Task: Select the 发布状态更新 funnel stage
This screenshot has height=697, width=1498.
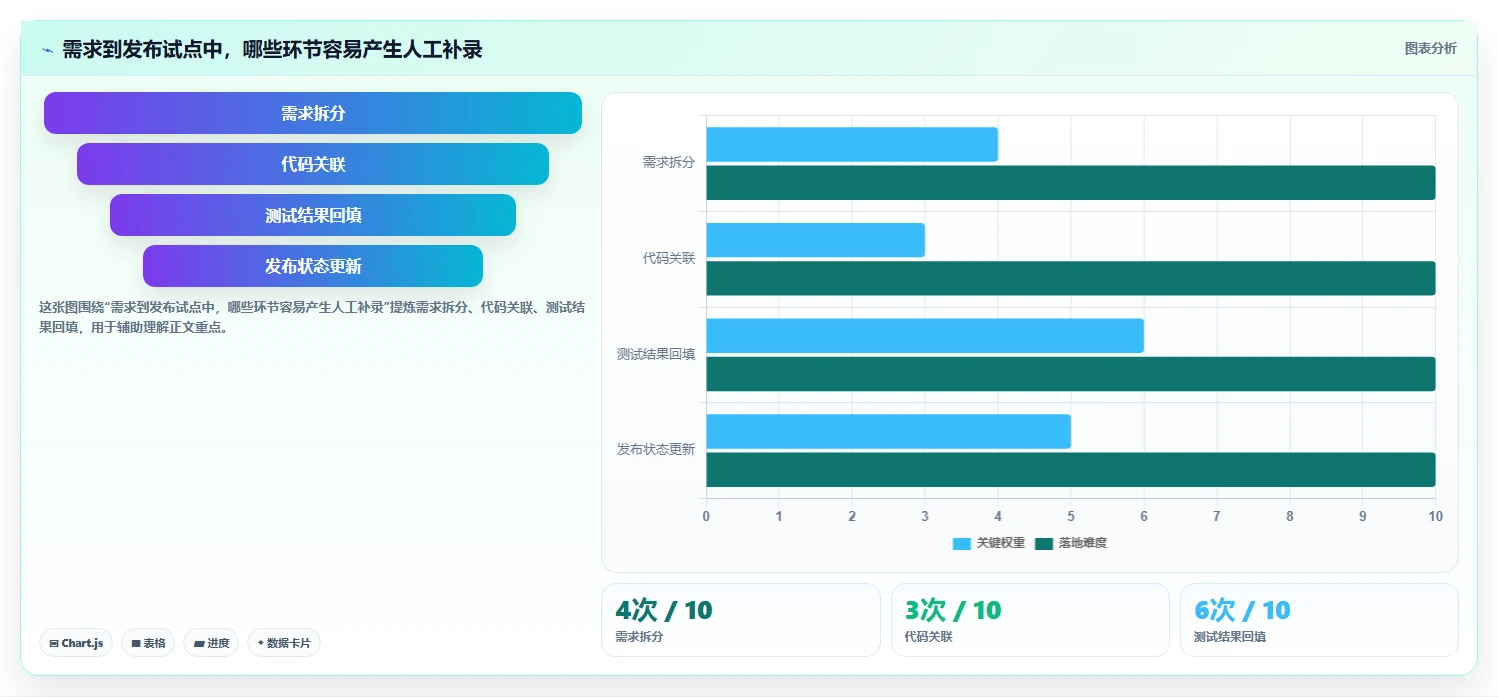Action: [x=313, y=266]
